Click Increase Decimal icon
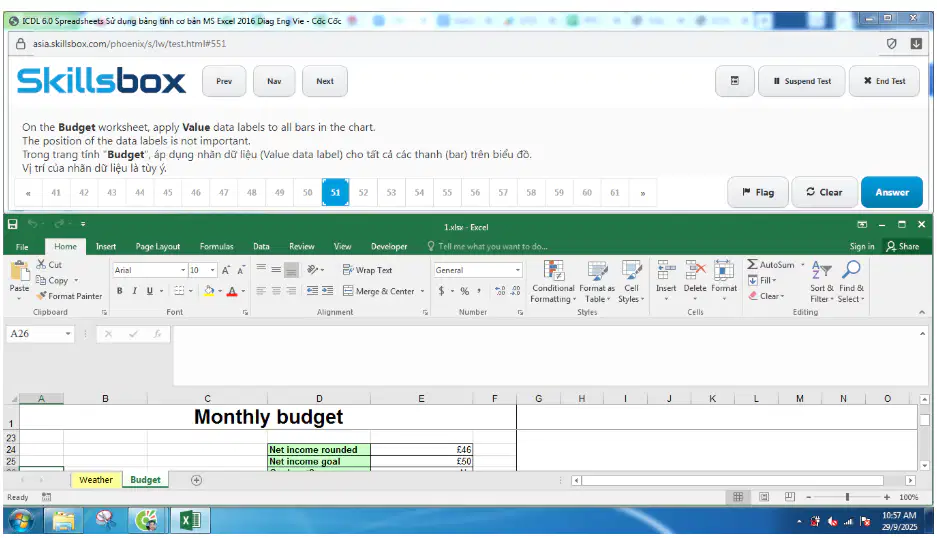Screen dimensions: 937x538 (500, 291)
